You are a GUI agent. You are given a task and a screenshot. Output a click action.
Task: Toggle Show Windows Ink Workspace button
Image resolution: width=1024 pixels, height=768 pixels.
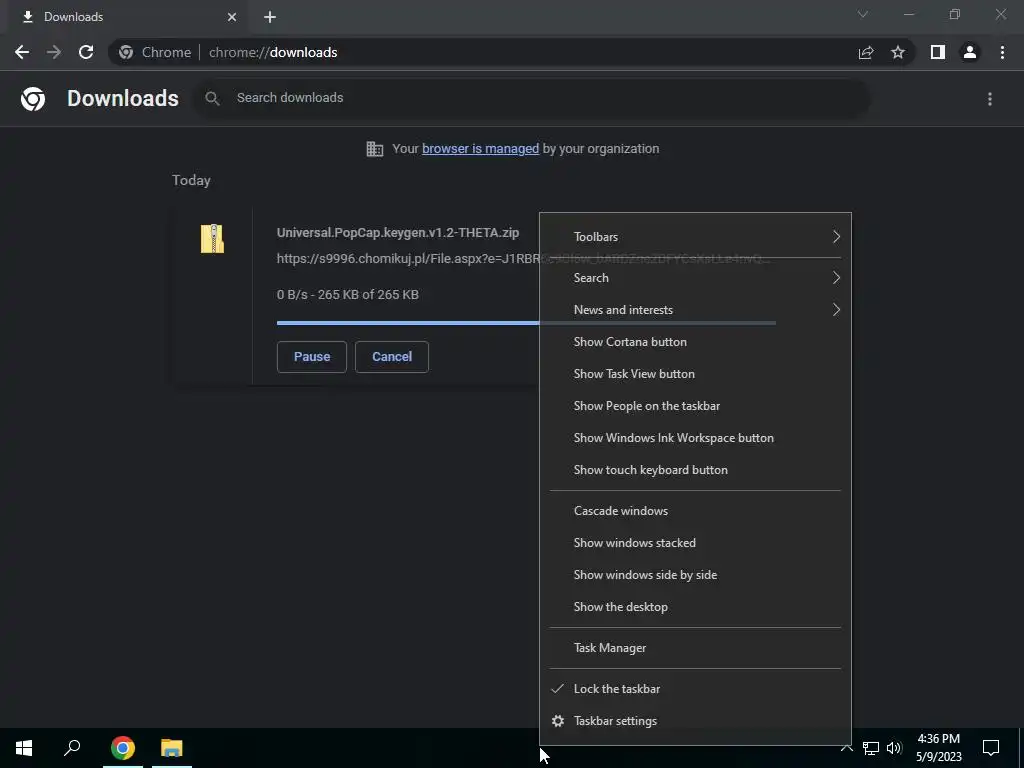[696, 438]
